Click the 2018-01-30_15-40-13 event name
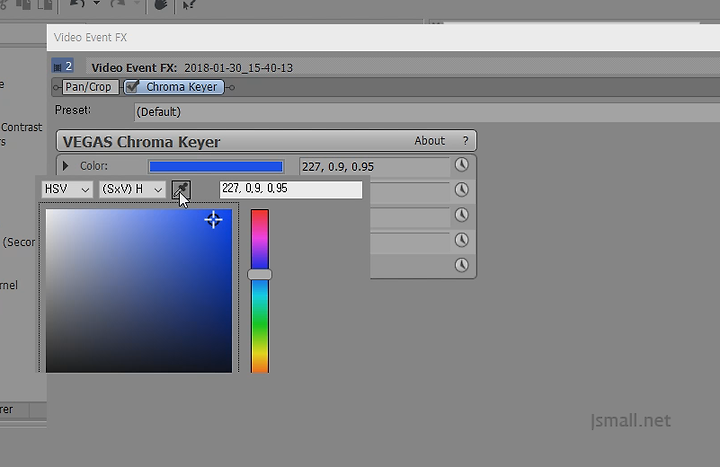The height and width of the screenshot is (467, 720). point(238,68)
